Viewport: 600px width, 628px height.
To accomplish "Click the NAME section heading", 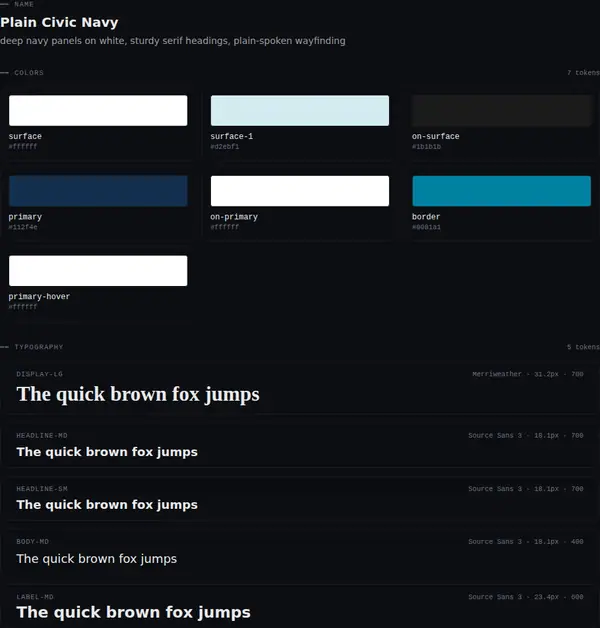I will coord(24,4).
